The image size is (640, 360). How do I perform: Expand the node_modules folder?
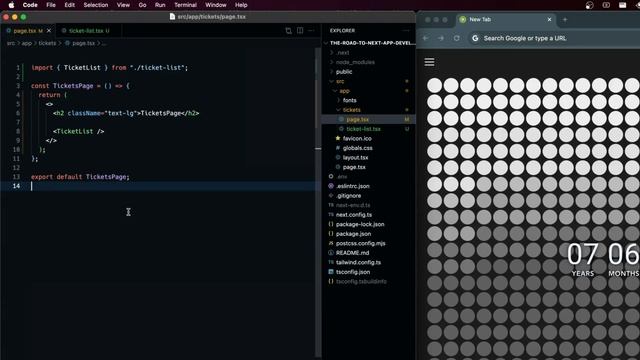point(369,62)
